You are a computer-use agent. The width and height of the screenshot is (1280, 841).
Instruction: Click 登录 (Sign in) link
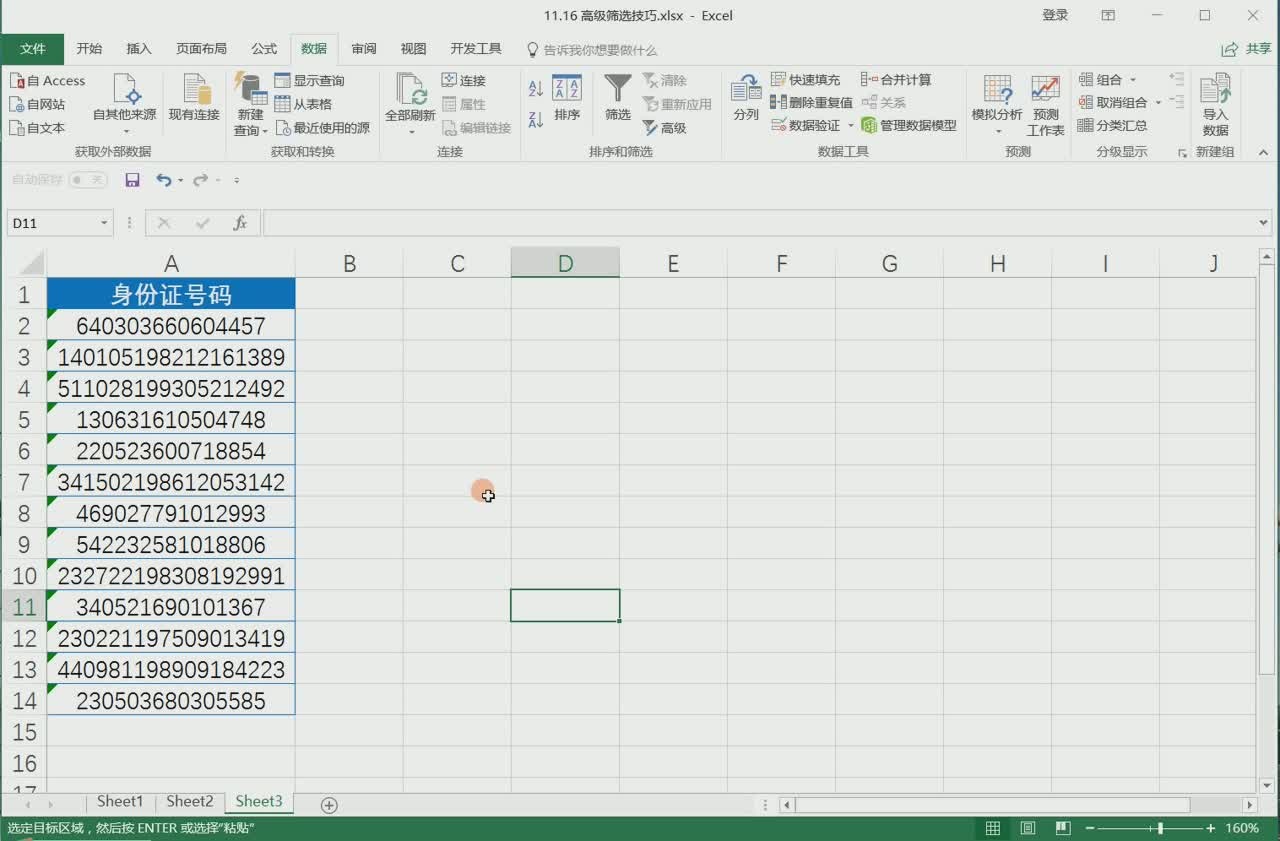point(1055,15)
